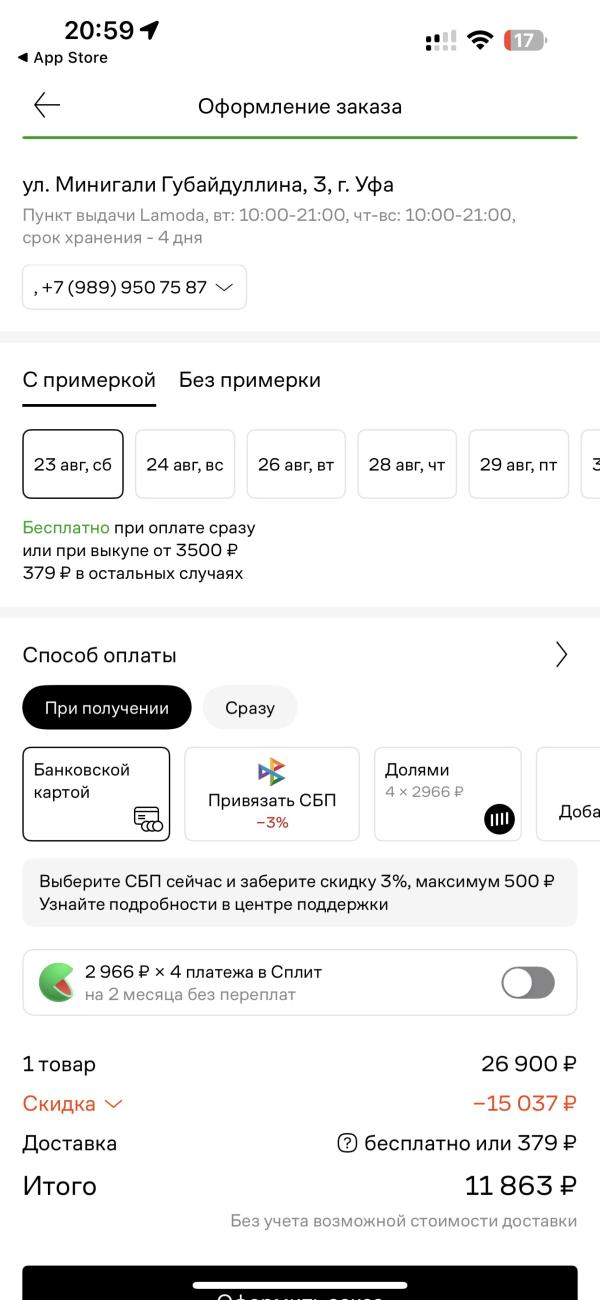The height and width of the screenshot is (1300, 600).
Task: Select the Сразу payment option
Action: 250,708
